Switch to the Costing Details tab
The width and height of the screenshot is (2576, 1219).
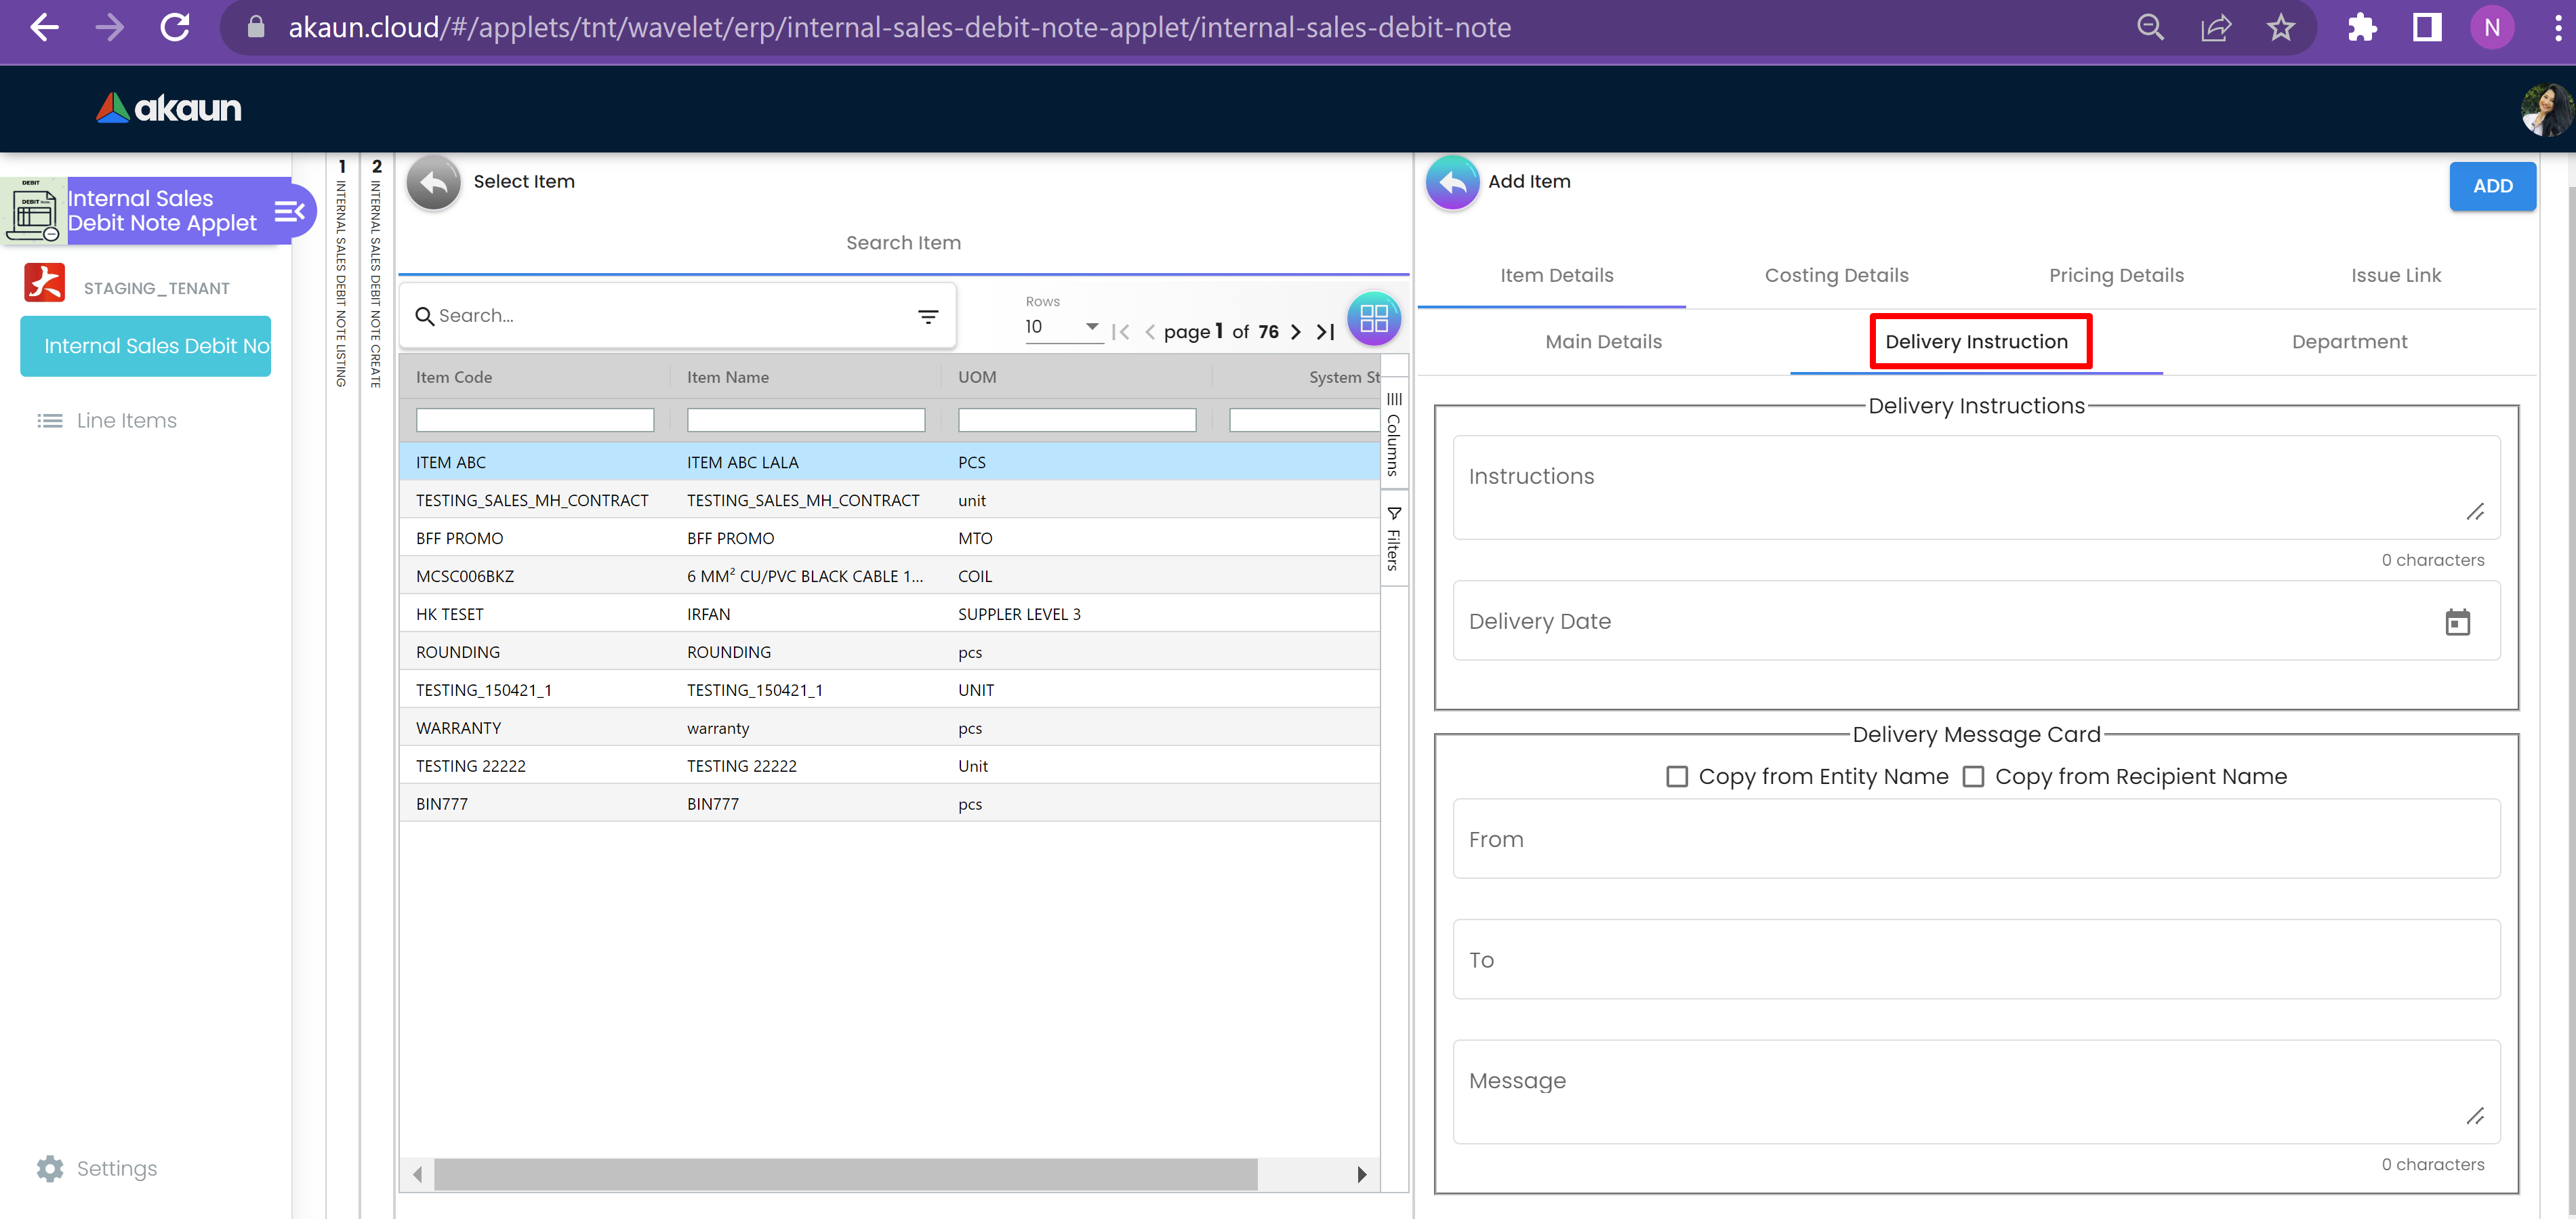click(x=1836, y=275)
